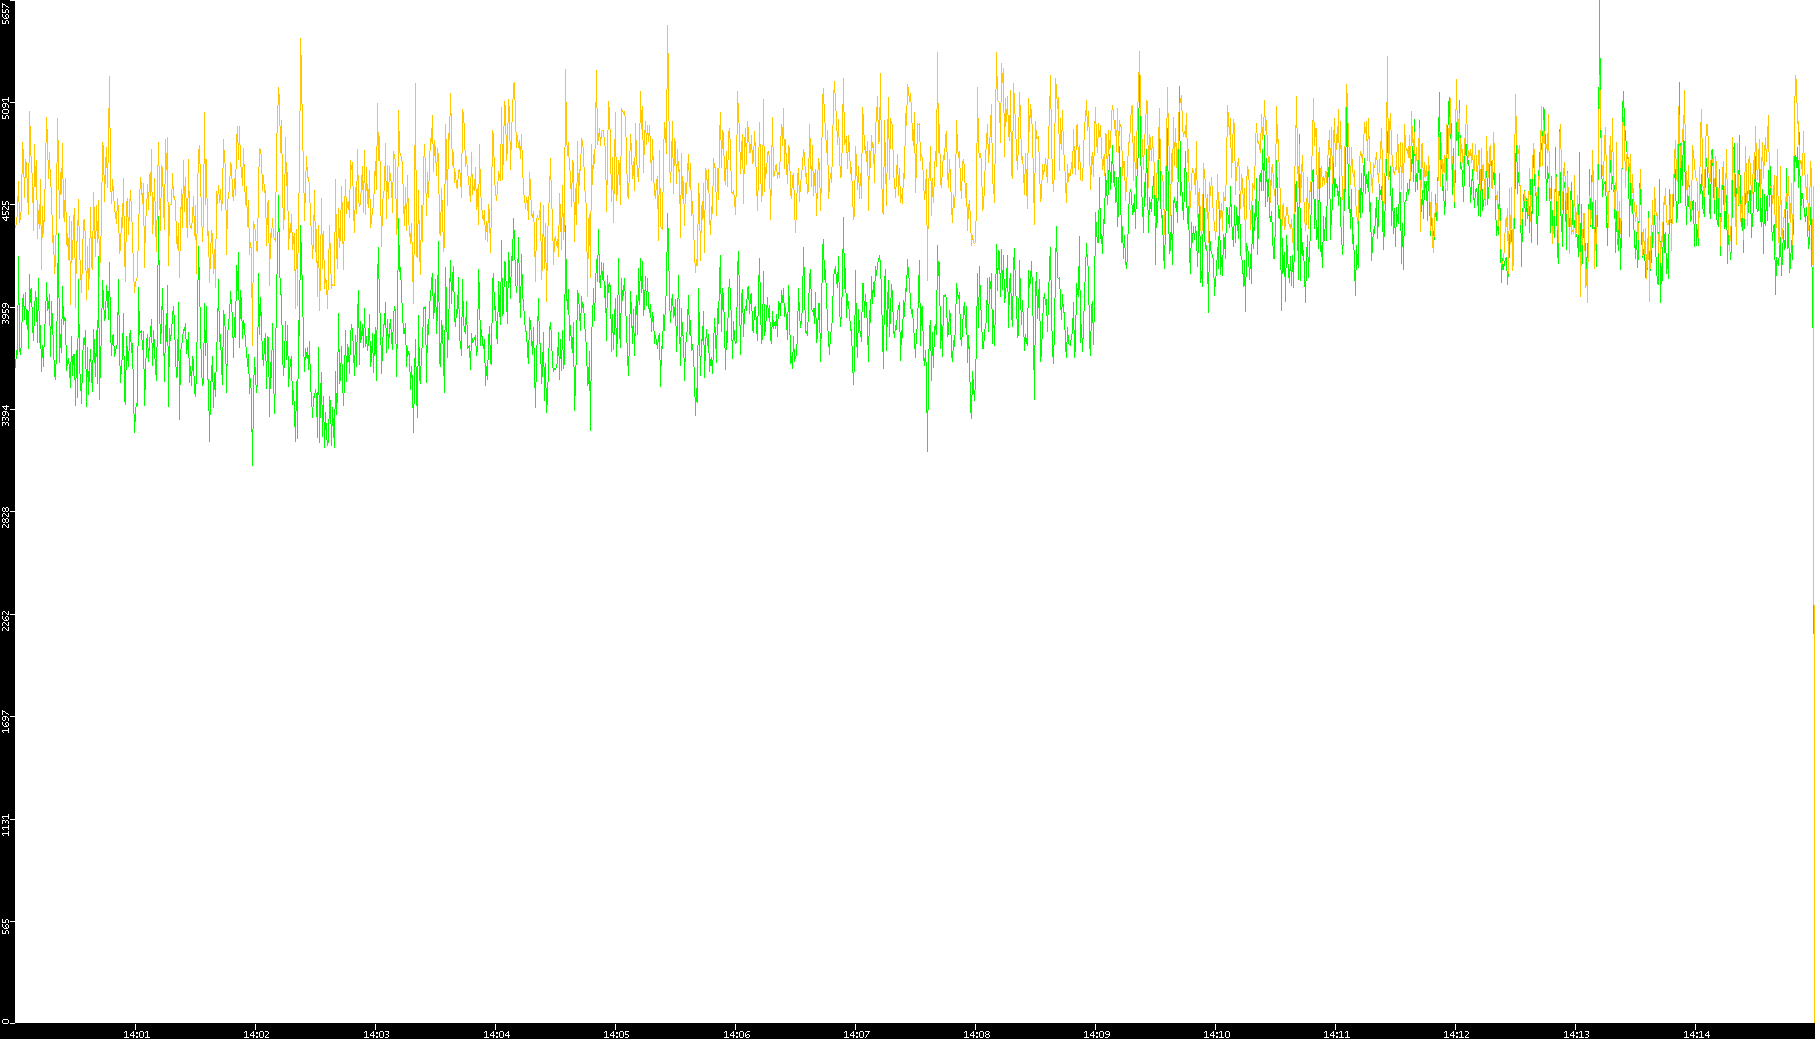
Task: Click the 14:03 time axis label
Action: (376, 1033)
